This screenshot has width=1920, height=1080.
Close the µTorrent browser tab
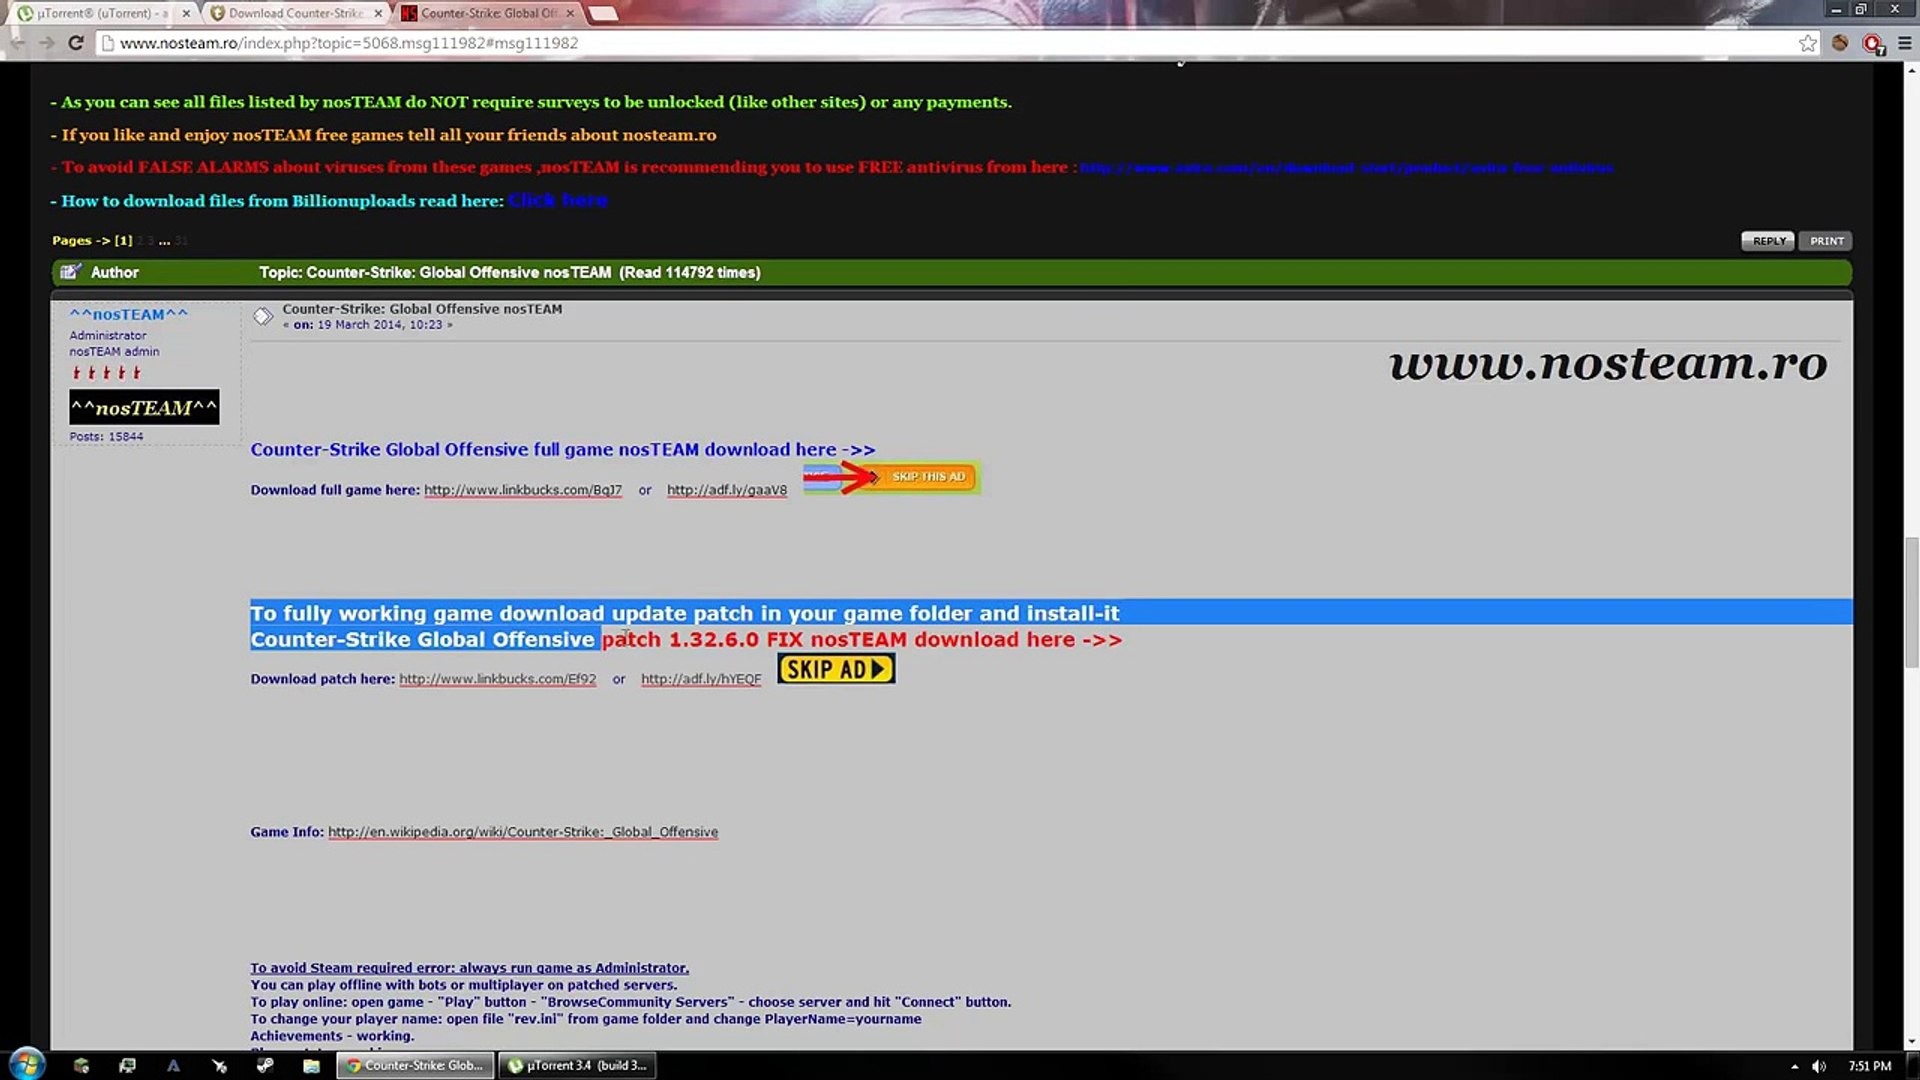(186, 13)
